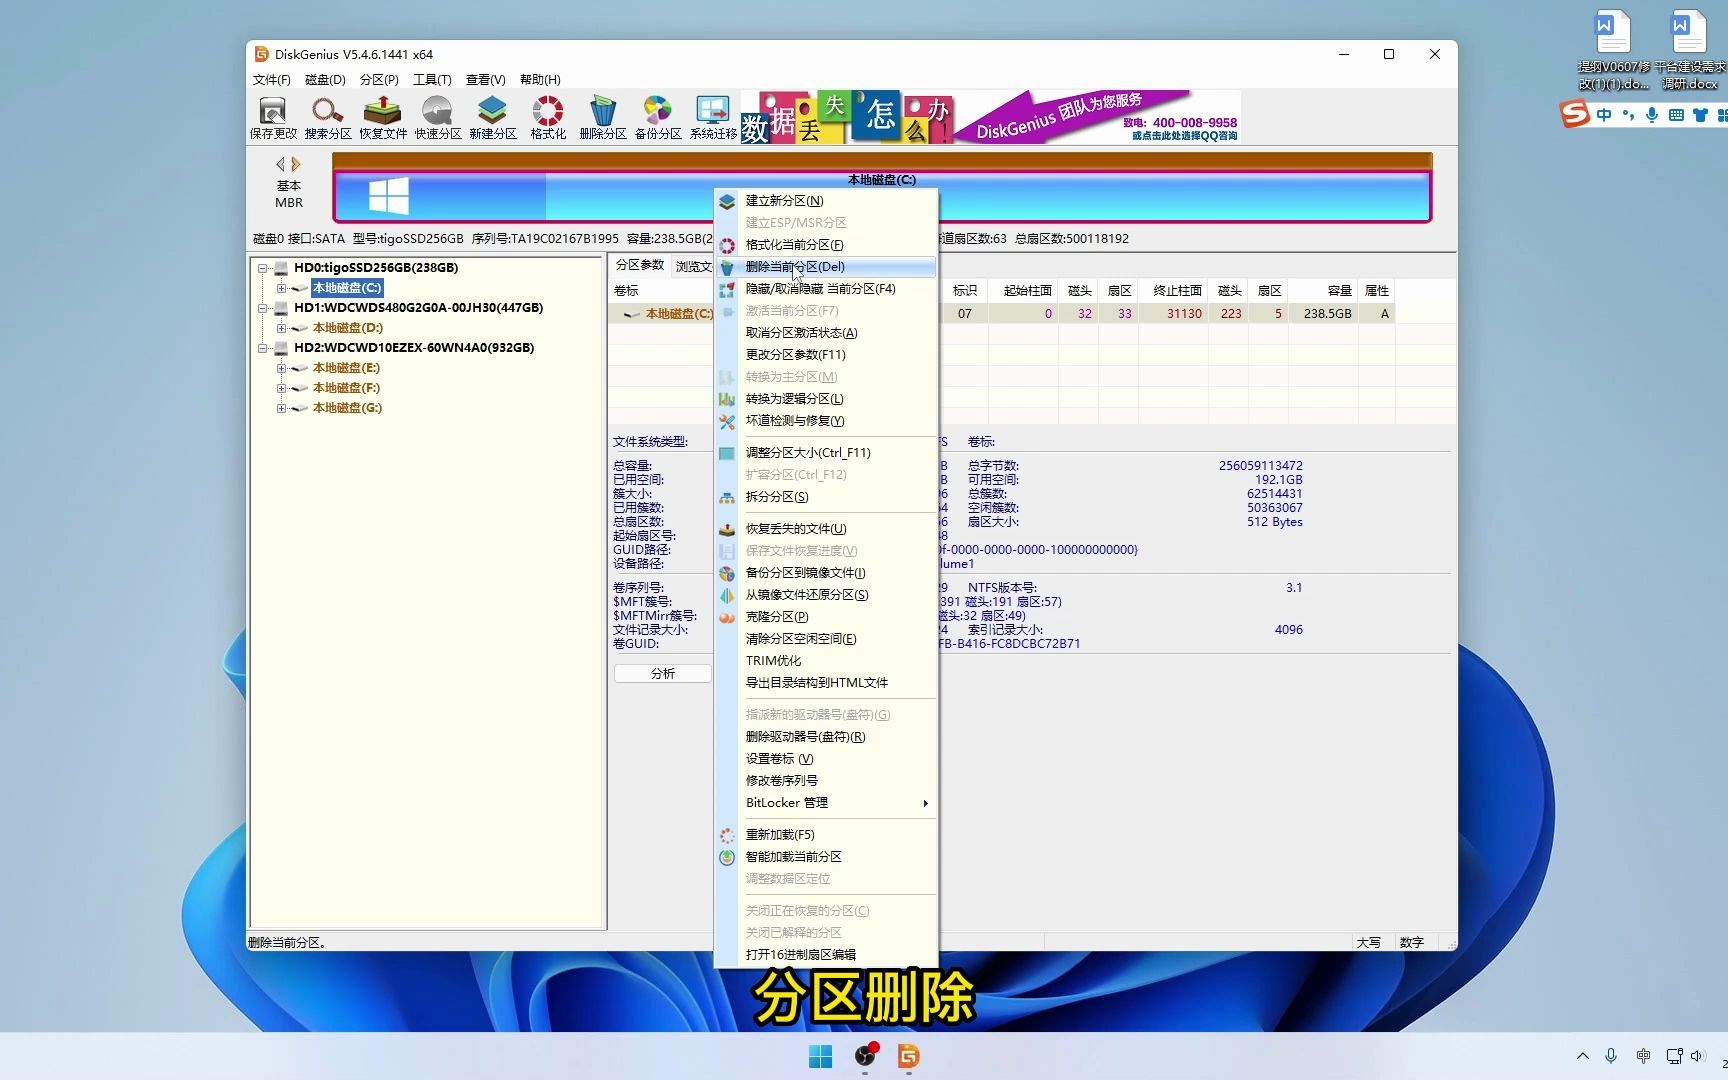Open the 文件(F) menu
The image size is (1728, 1080).
click(x=271, y=80)
